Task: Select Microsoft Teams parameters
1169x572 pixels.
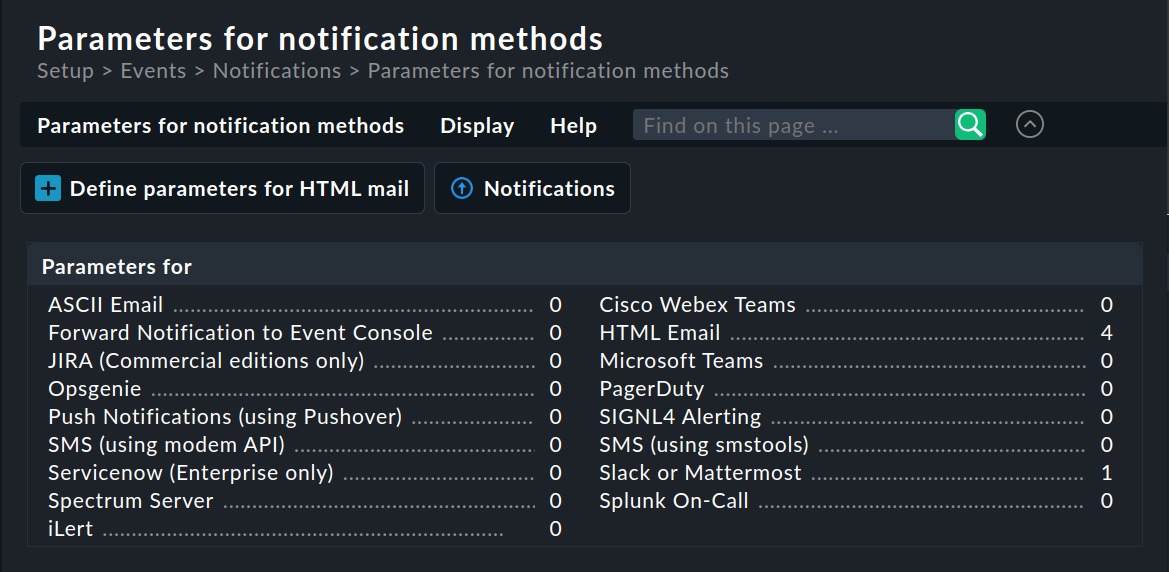Action: pyautogui.click(x=681, y=361)
